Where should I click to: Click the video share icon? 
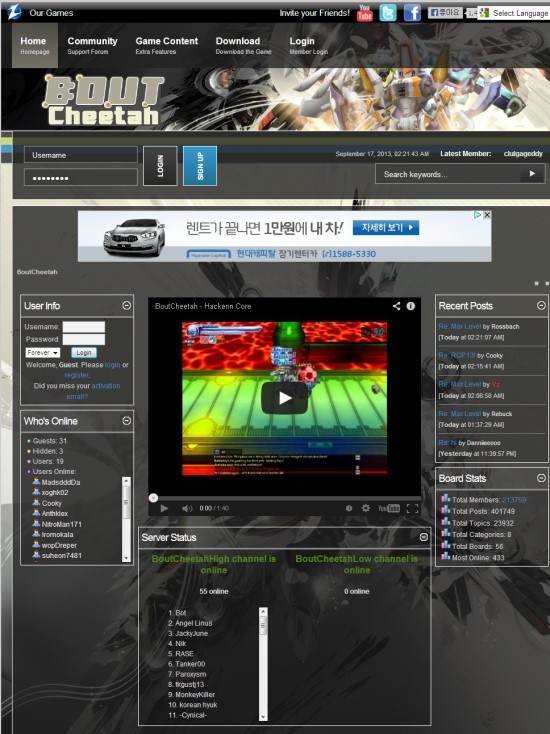(396, 306)
